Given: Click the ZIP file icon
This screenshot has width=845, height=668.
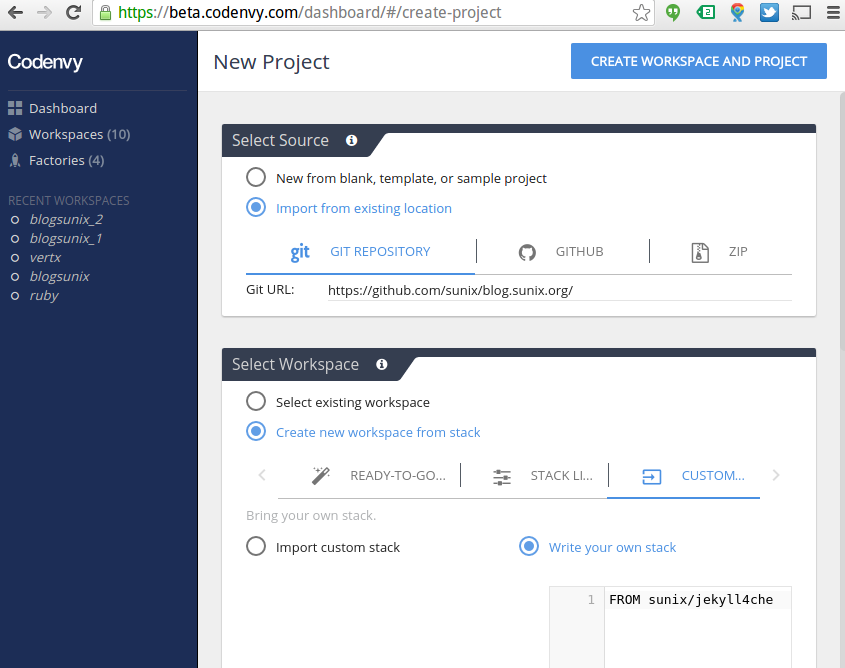Looking at the screenshot, I should (x=699, y=252).
